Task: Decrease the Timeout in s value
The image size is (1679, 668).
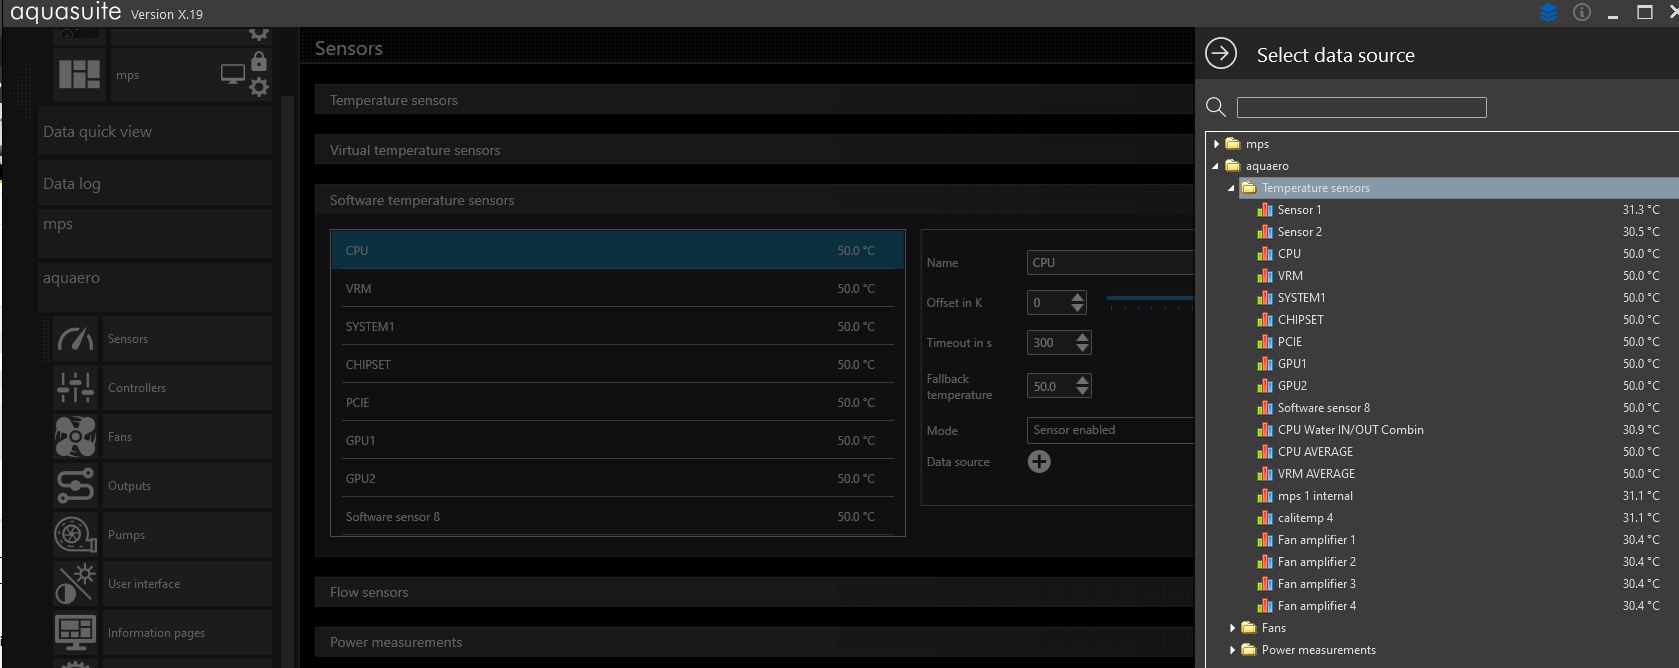Action: pyautogui.click(x=1082, y=348)
